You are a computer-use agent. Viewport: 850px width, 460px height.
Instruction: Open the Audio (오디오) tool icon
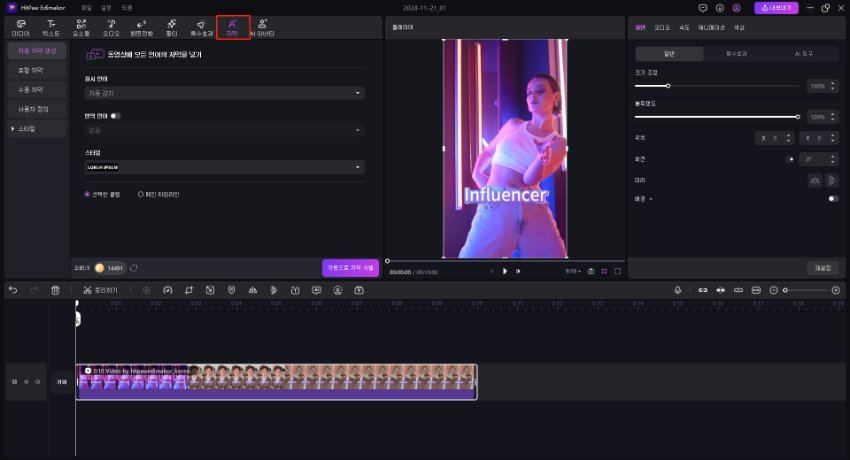pyautogui.click(x=111, y=26)
